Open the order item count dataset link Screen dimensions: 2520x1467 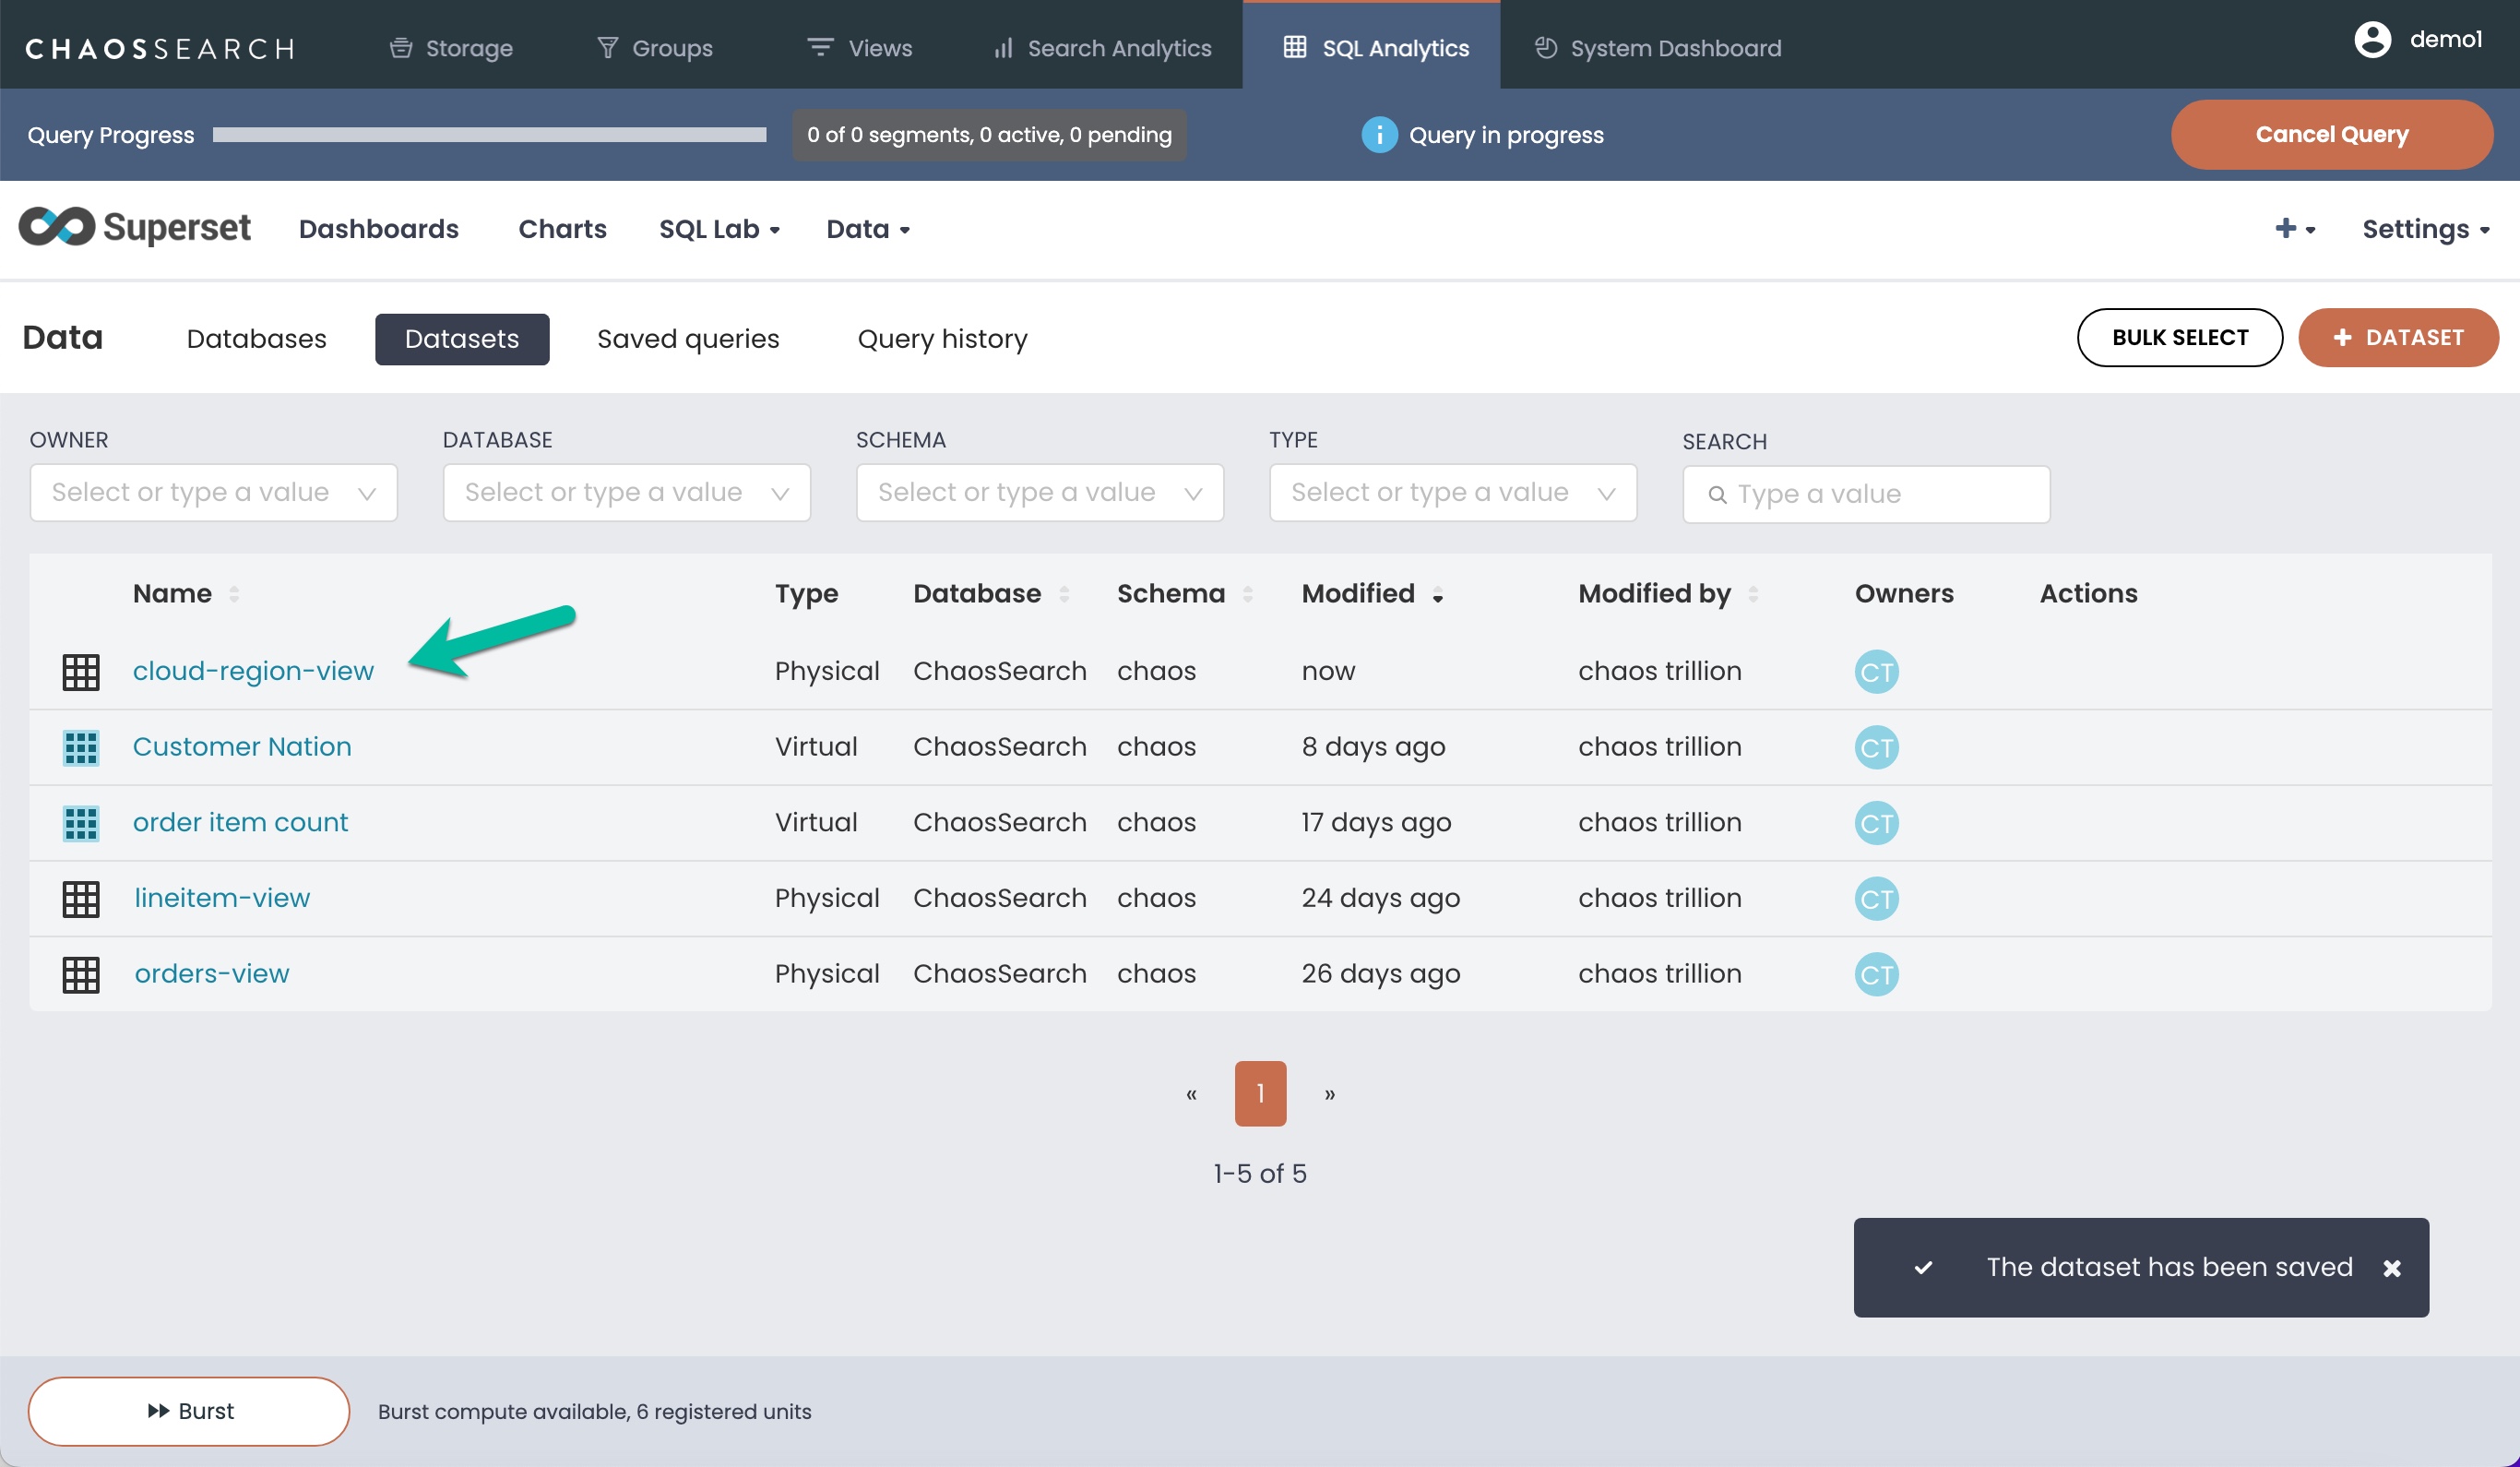click(x=240, y=822)
